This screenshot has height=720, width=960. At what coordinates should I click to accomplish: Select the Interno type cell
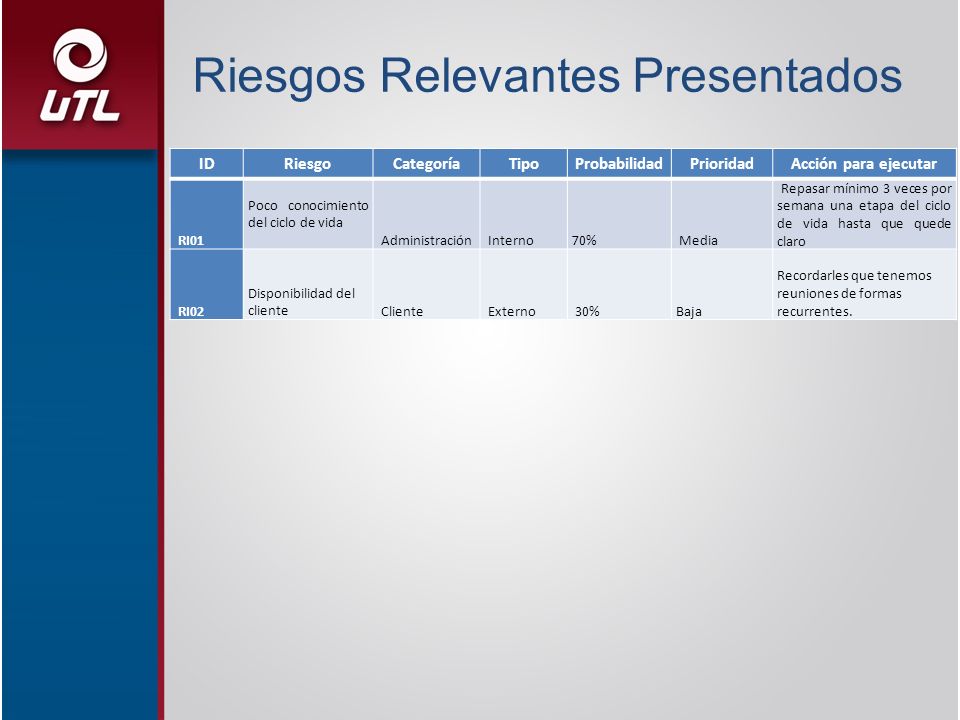pos(523,214)
